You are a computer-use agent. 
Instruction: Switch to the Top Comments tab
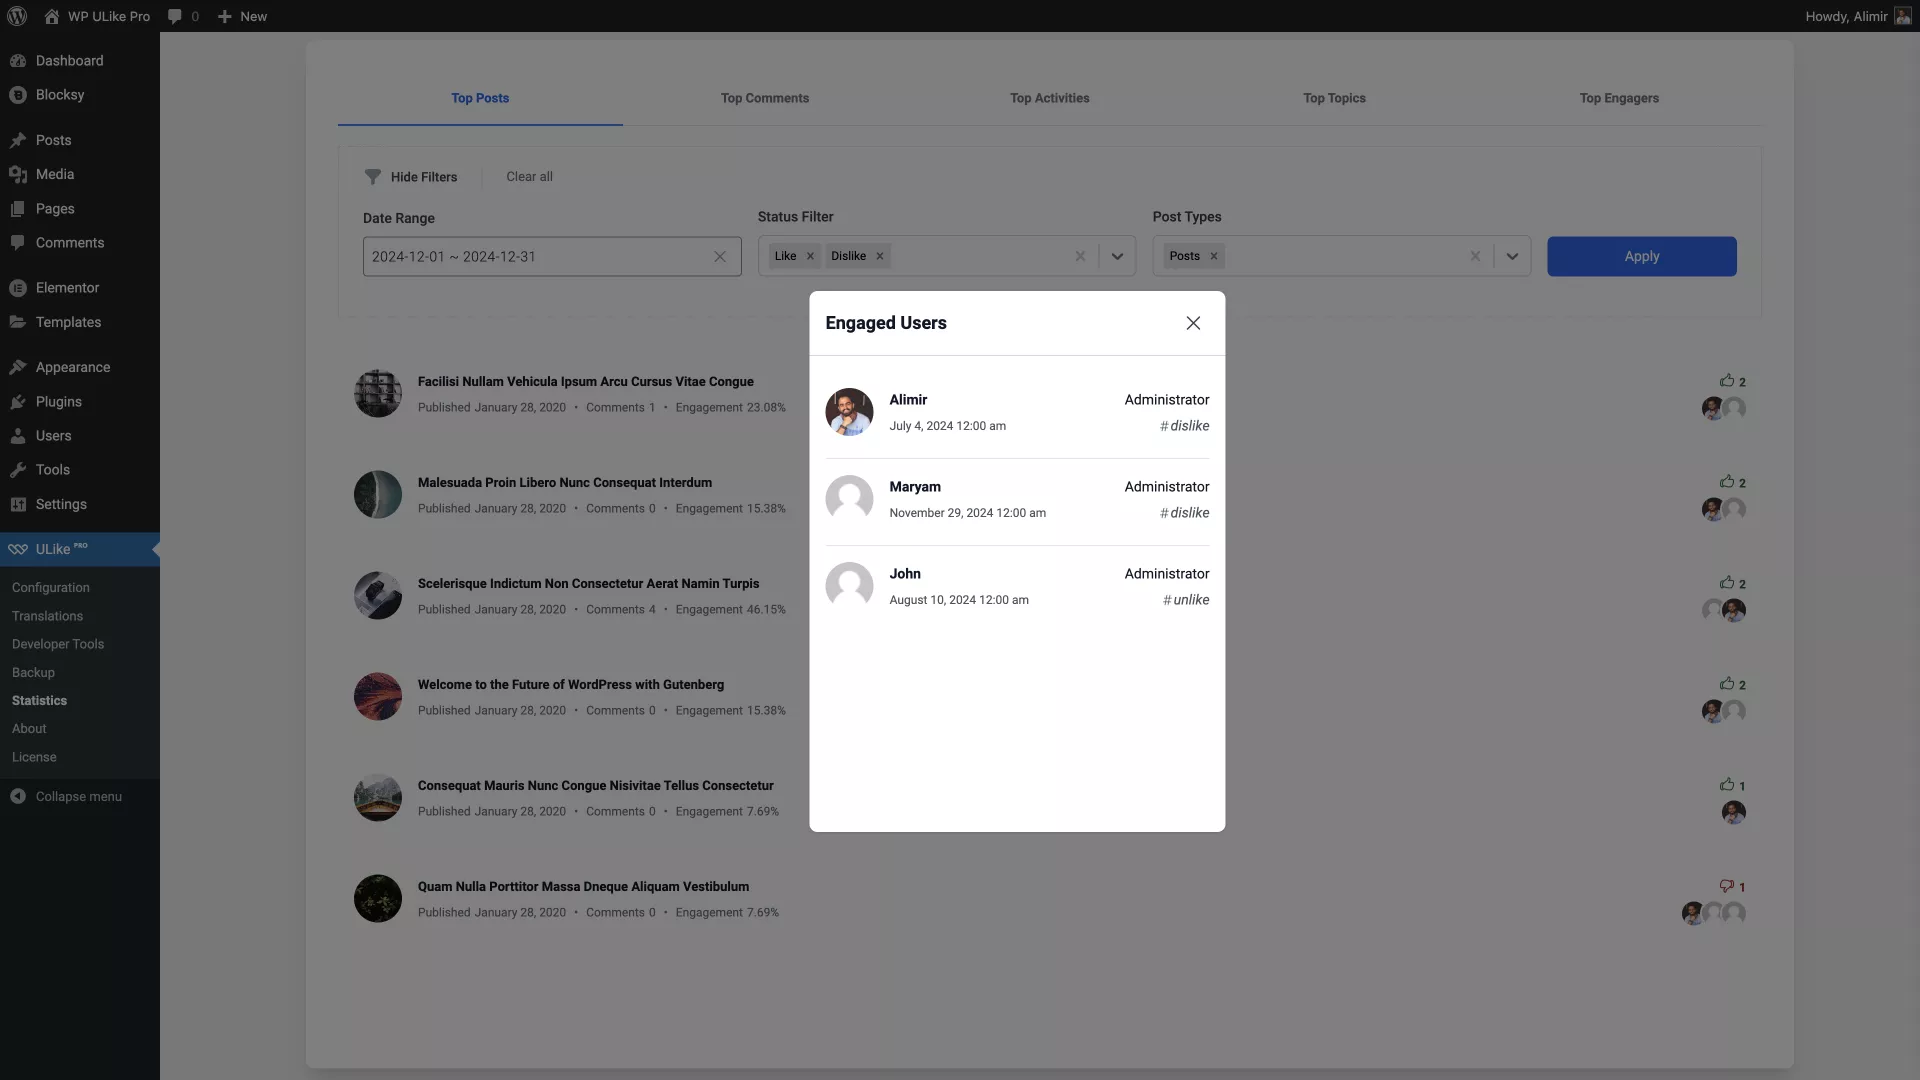(765, 98)
